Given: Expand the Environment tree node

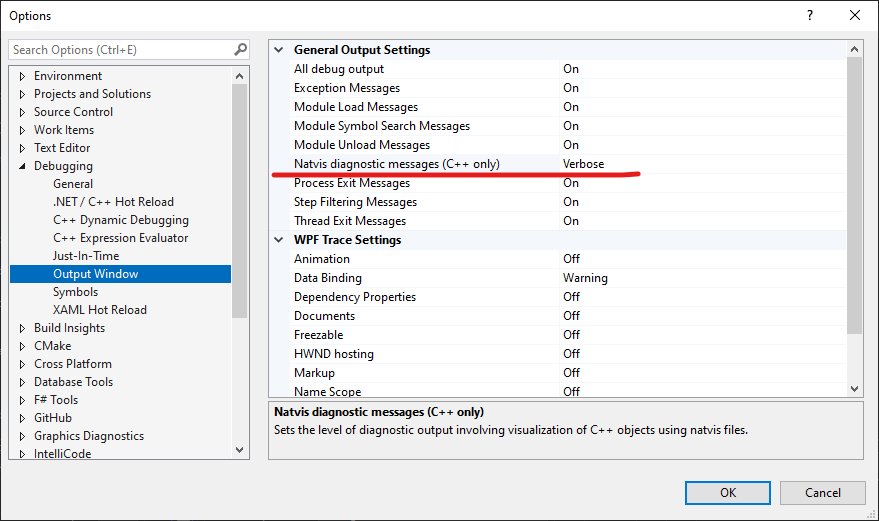Looking at the screenshot, I should (22, 76).
